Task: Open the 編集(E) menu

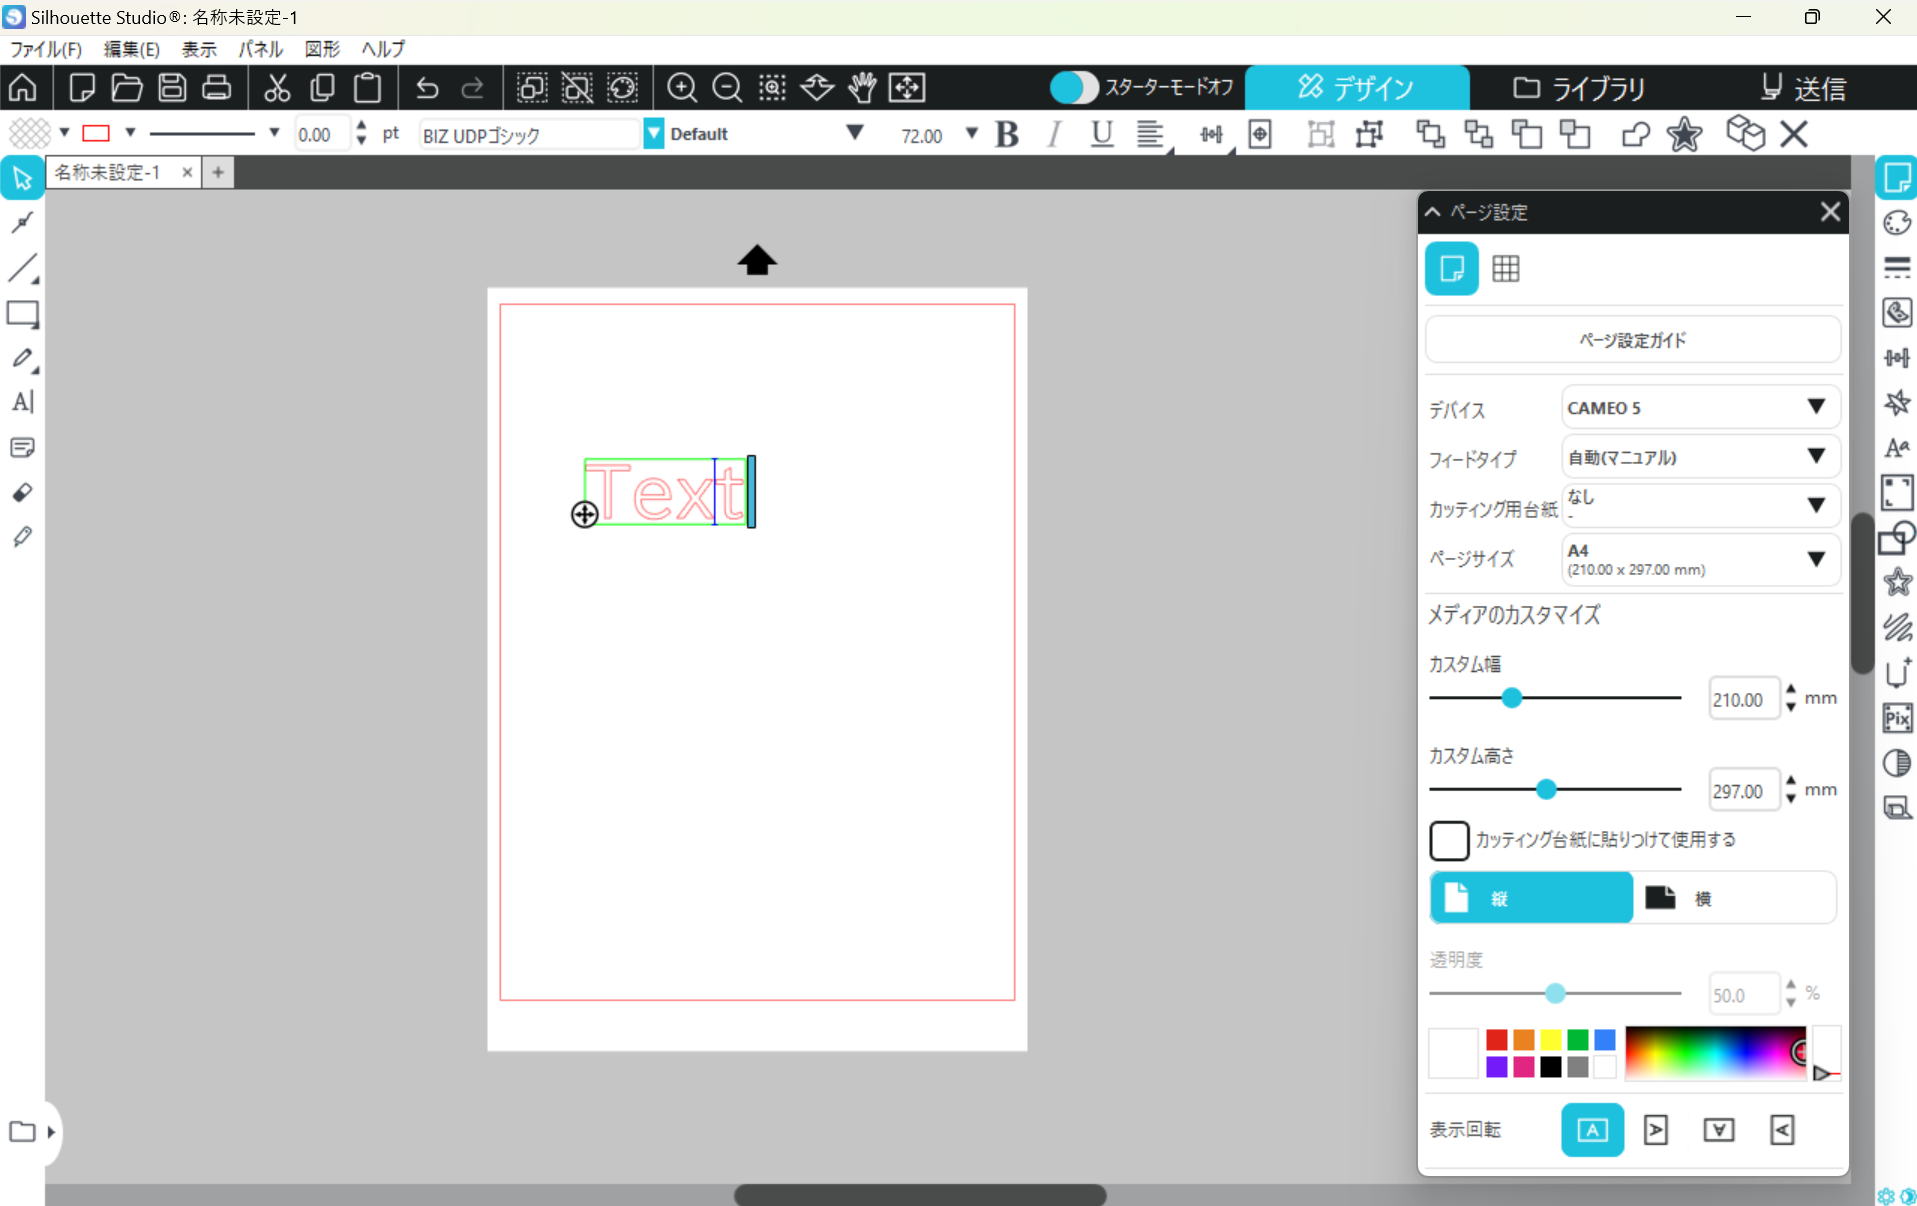Action: (132, 49)
